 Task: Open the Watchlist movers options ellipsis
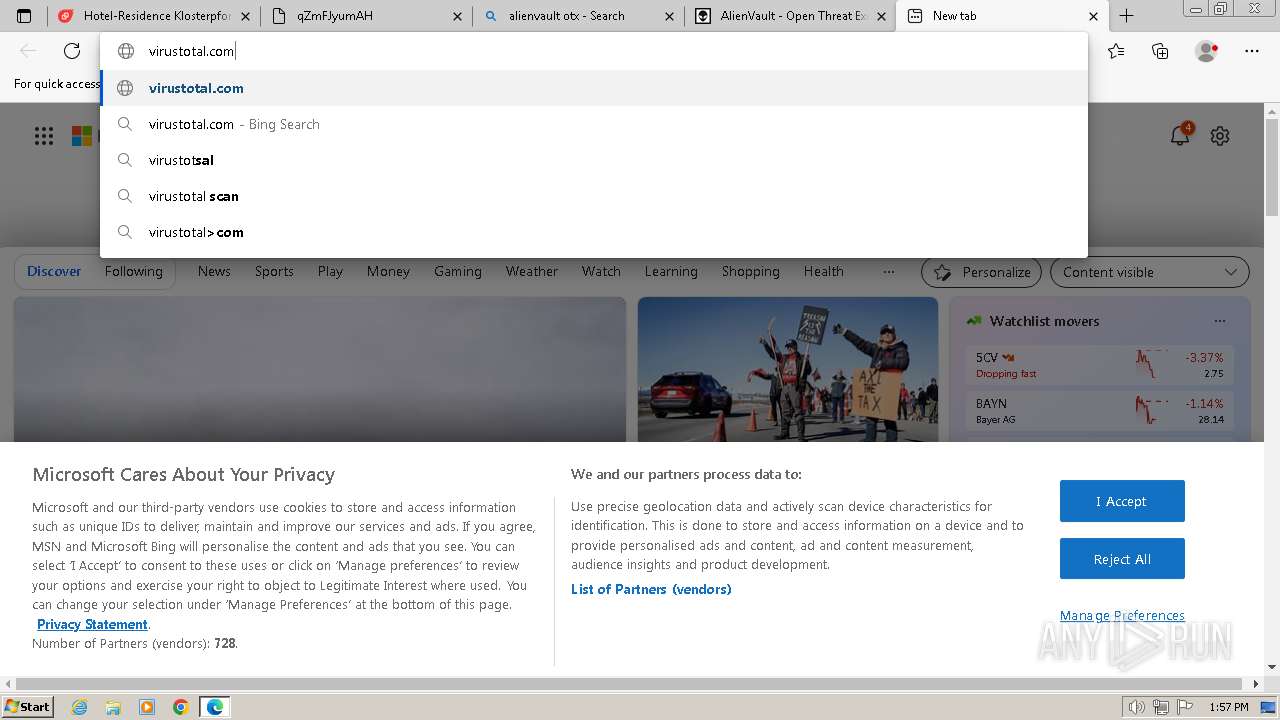coord(1220,321)
